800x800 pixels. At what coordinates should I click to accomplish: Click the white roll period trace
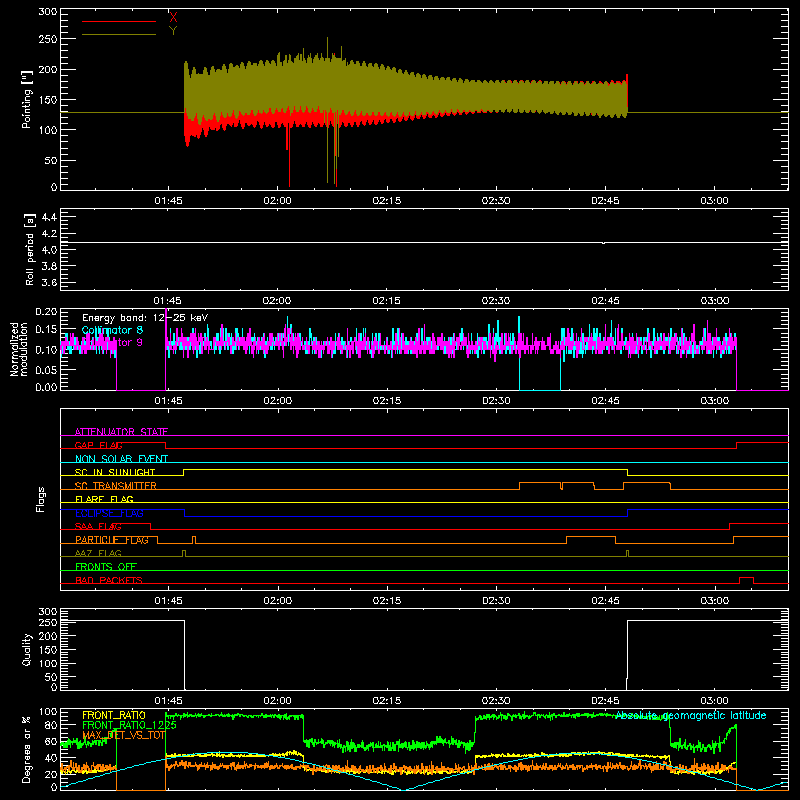(424, 242)
